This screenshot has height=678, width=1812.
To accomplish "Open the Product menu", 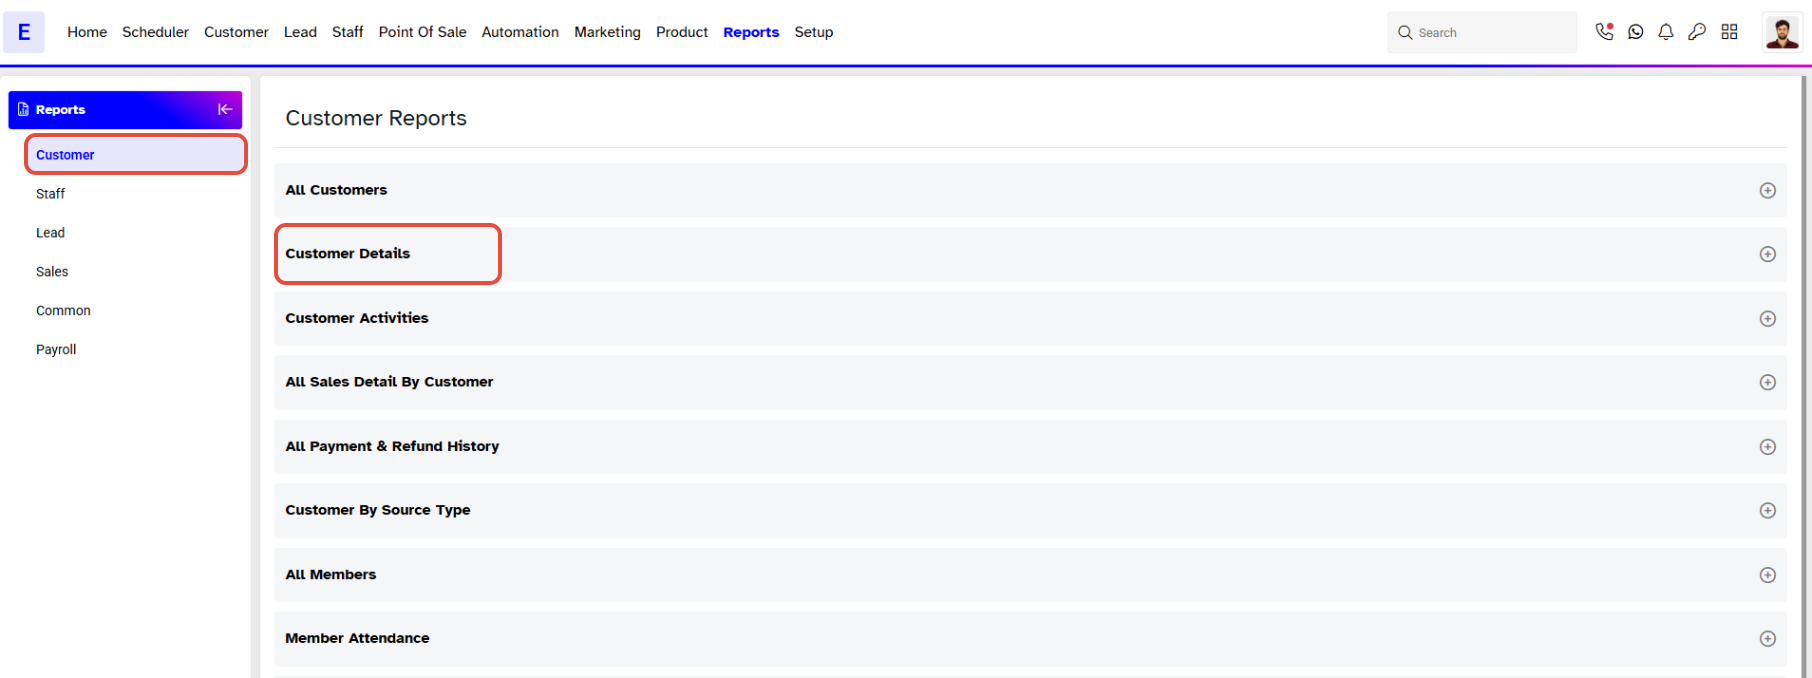I will click(x=682, y=32).
